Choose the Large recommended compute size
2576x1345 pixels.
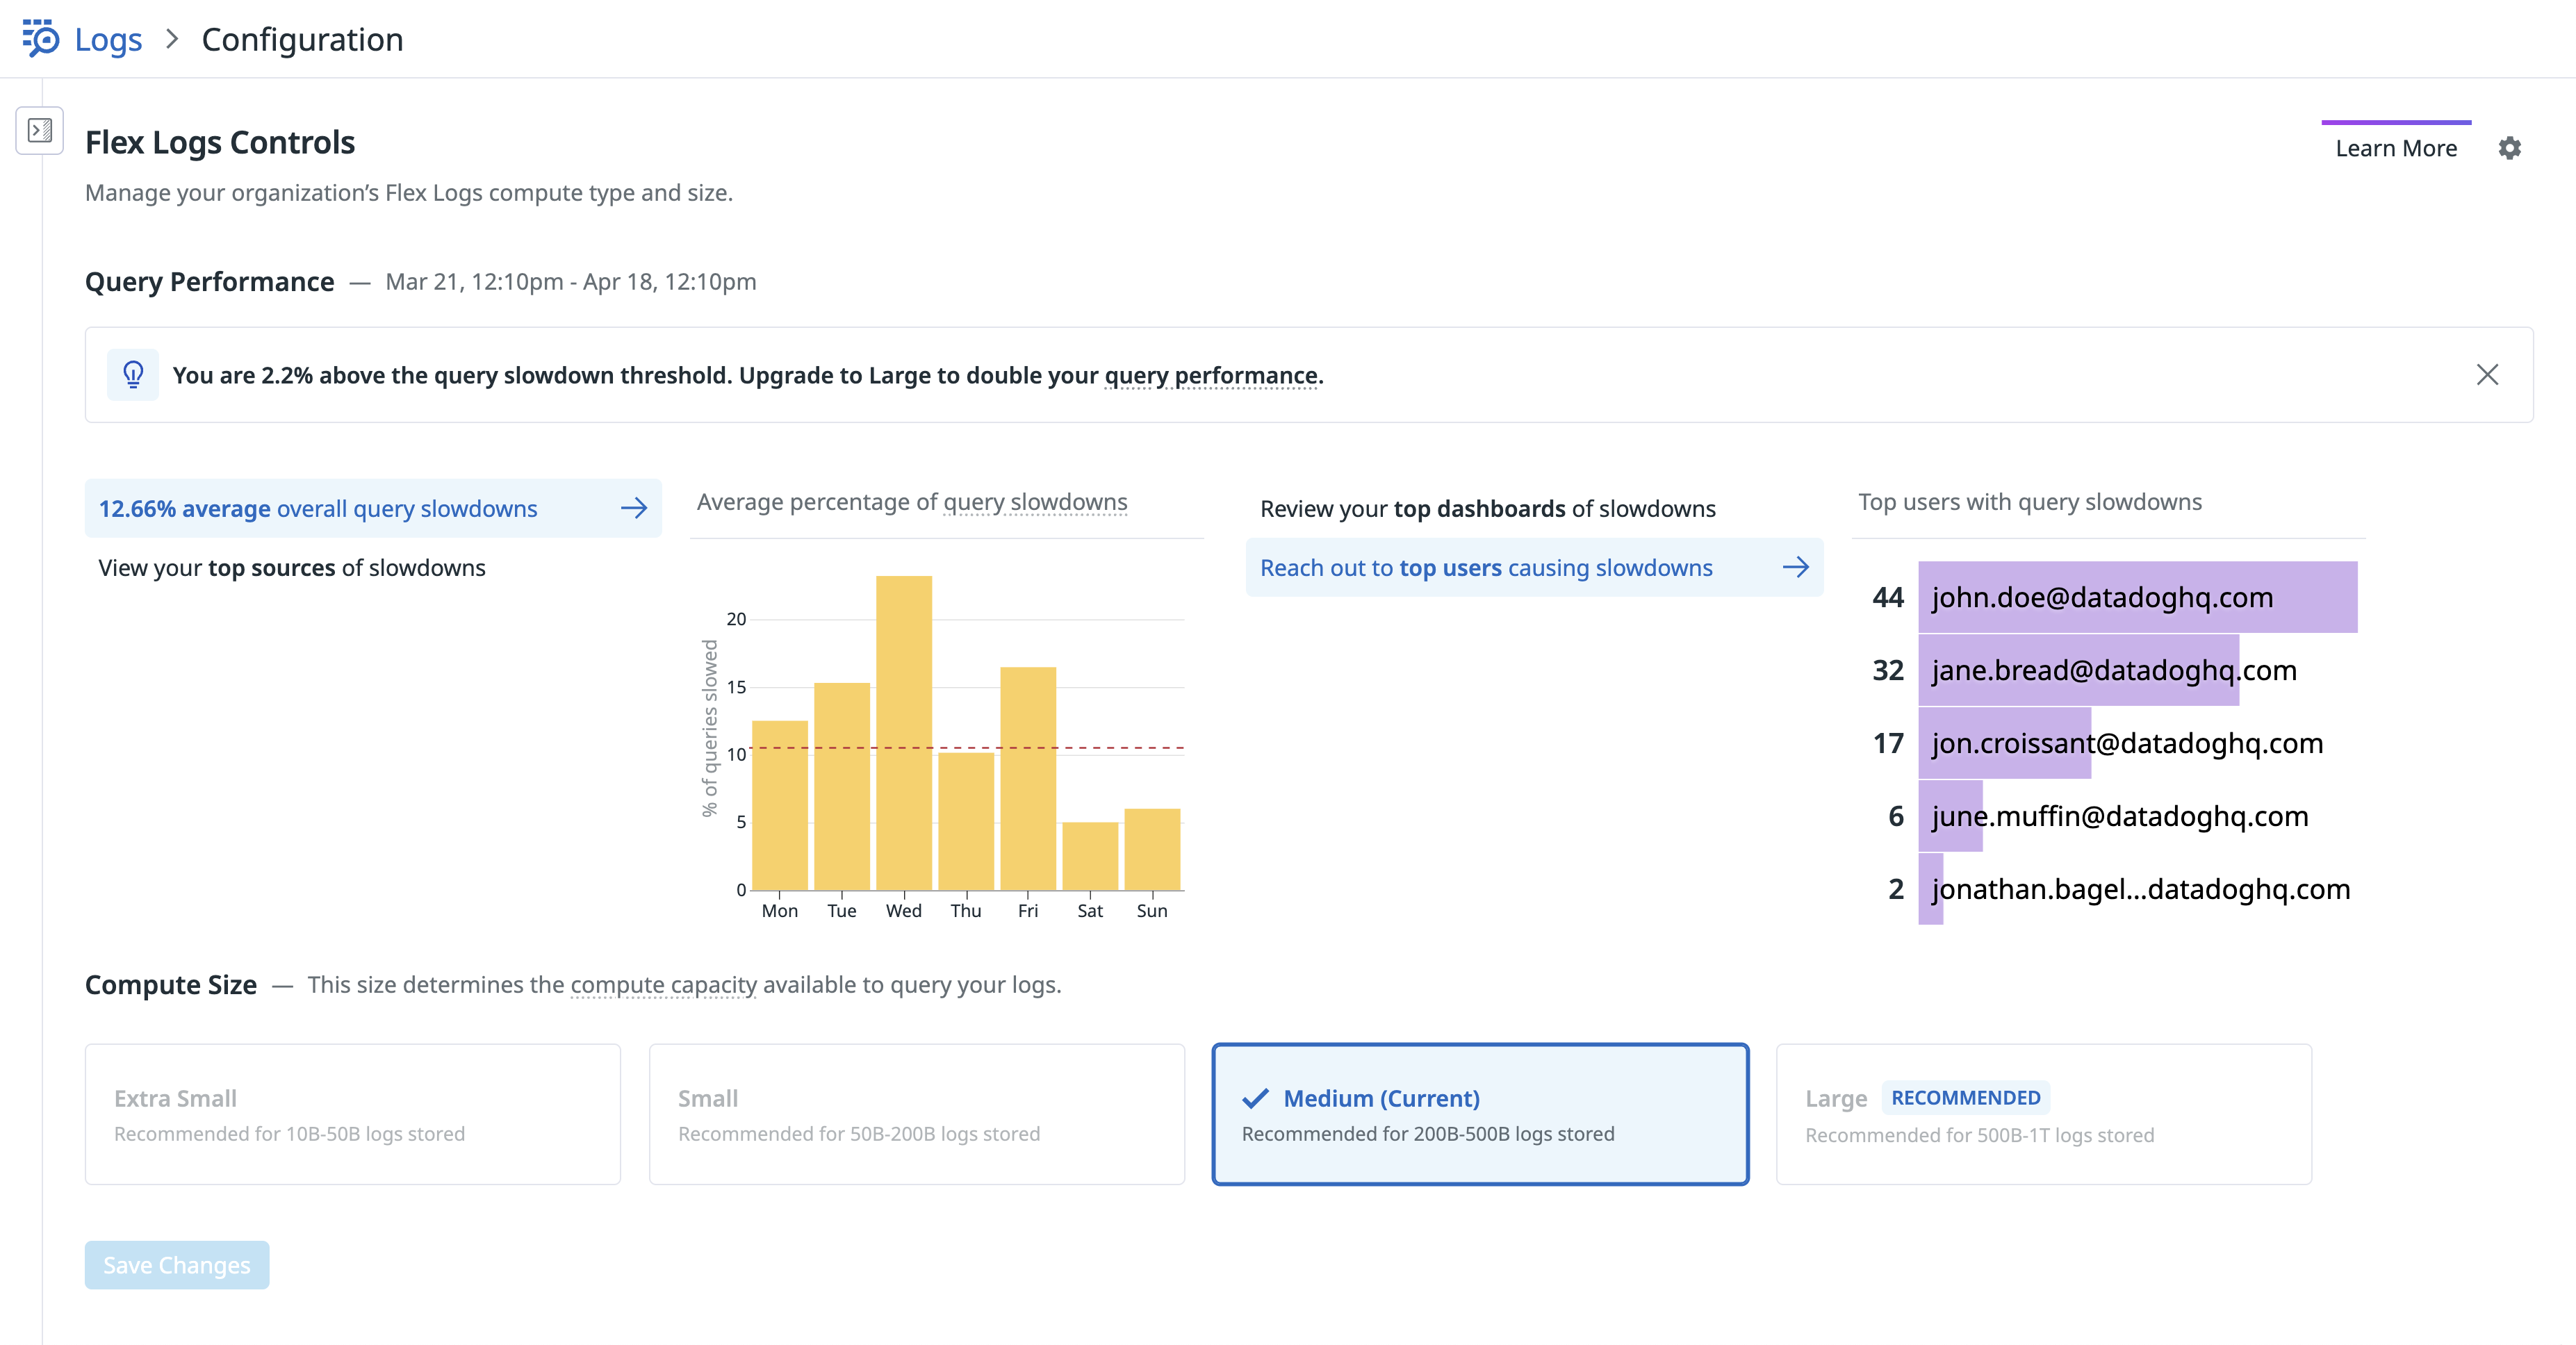coord(2043,1114)
